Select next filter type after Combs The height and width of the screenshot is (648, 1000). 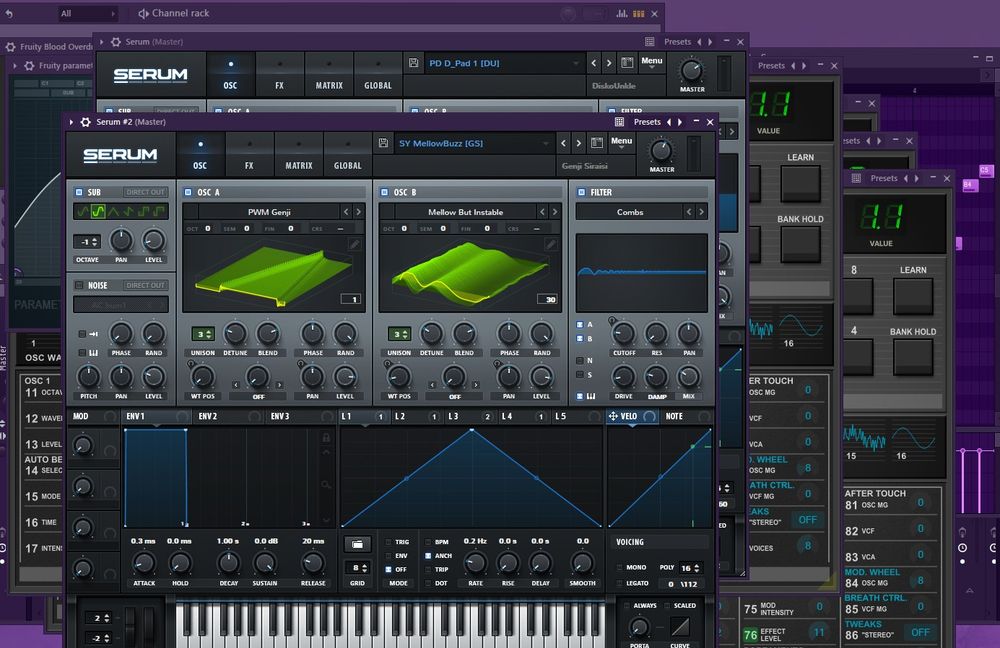[x=701, y=212]
